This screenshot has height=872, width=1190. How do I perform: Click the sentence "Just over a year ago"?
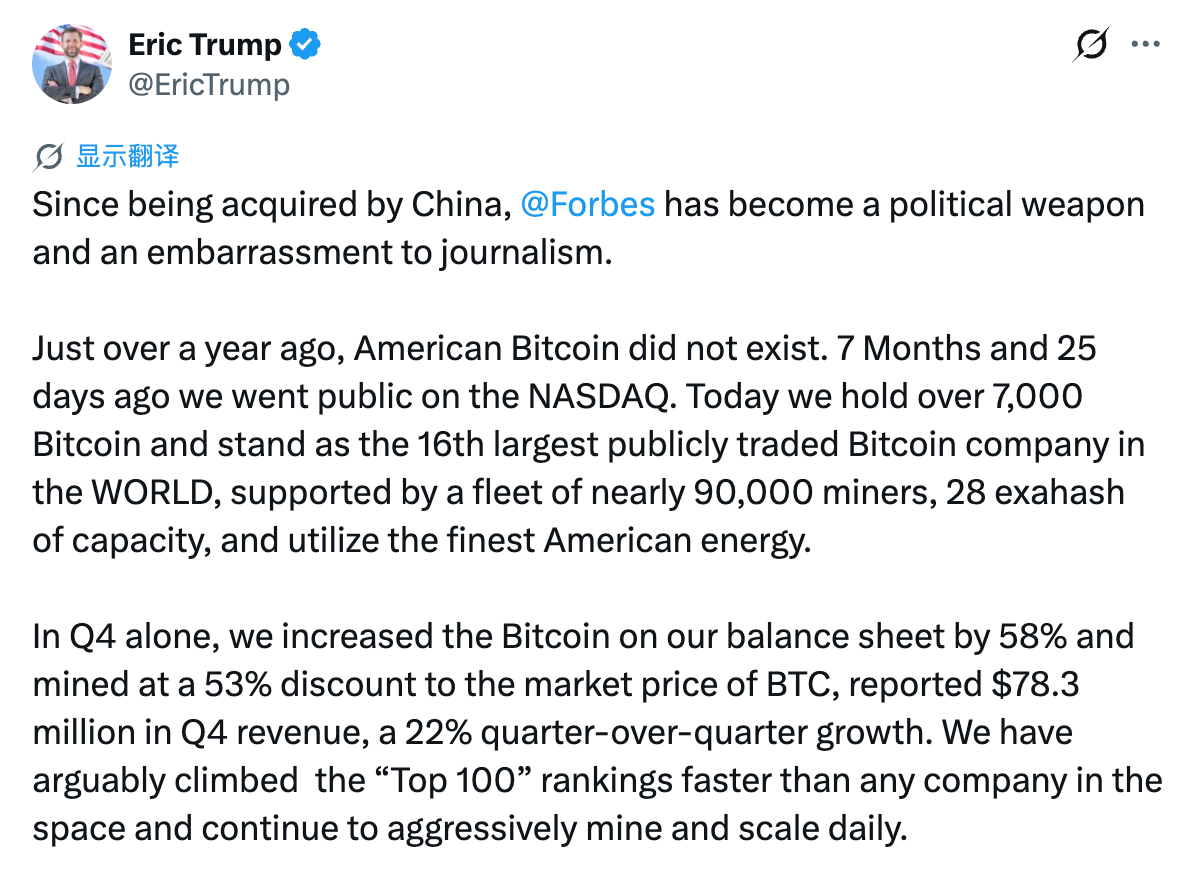(190, 349)
